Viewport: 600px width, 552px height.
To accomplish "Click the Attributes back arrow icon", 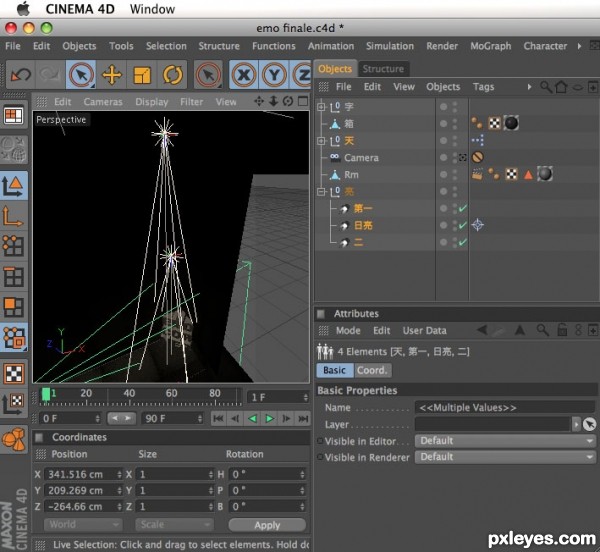I will click(x=482, y=330).
